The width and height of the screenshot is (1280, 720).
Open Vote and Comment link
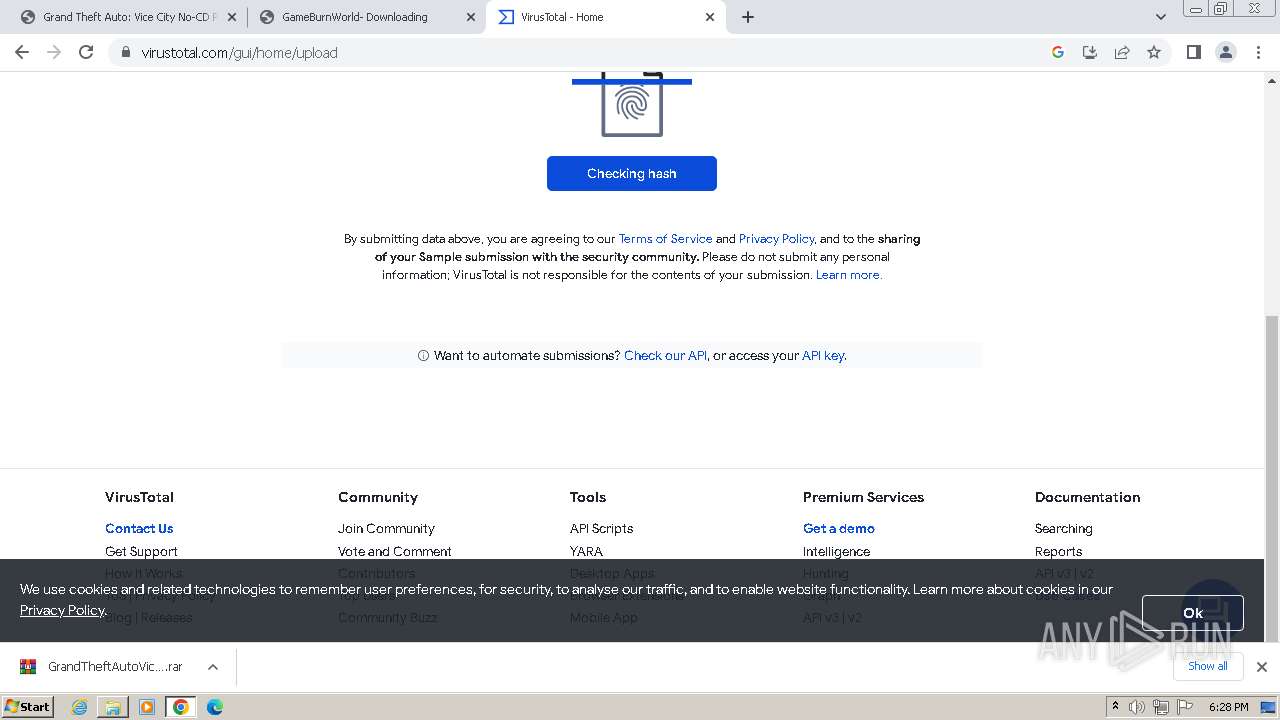click(395, 551)
